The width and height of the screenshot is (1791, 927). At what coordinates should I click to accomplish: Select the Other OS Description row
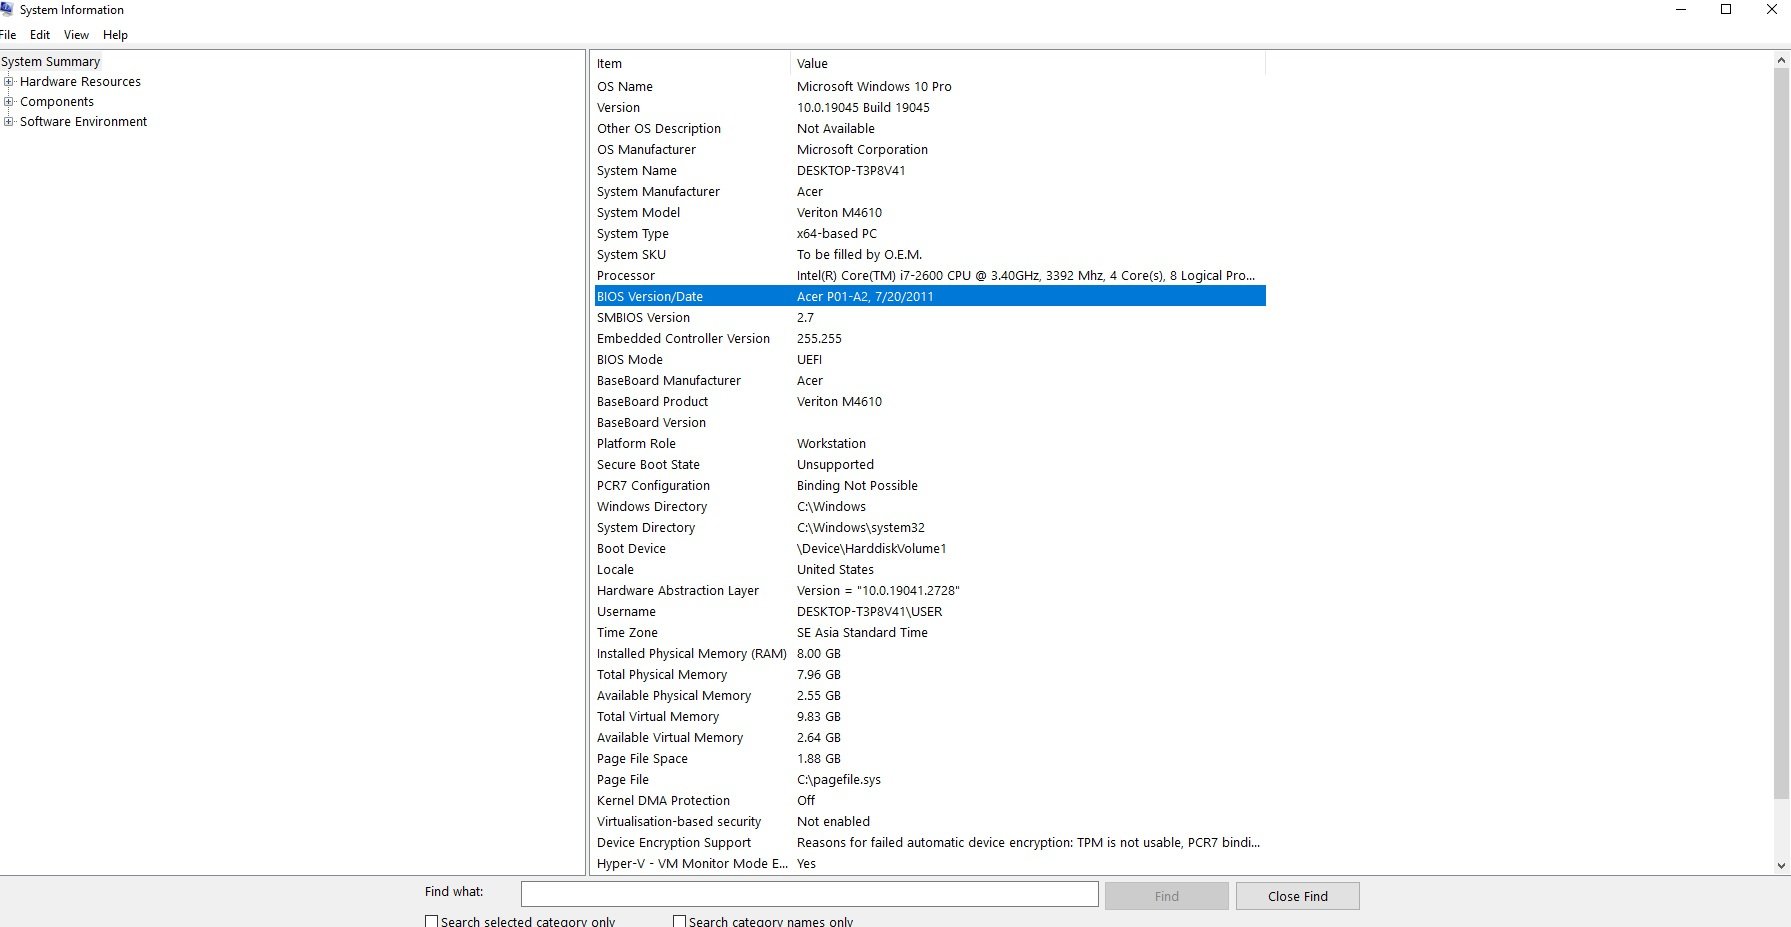click(x=930, y=129)
